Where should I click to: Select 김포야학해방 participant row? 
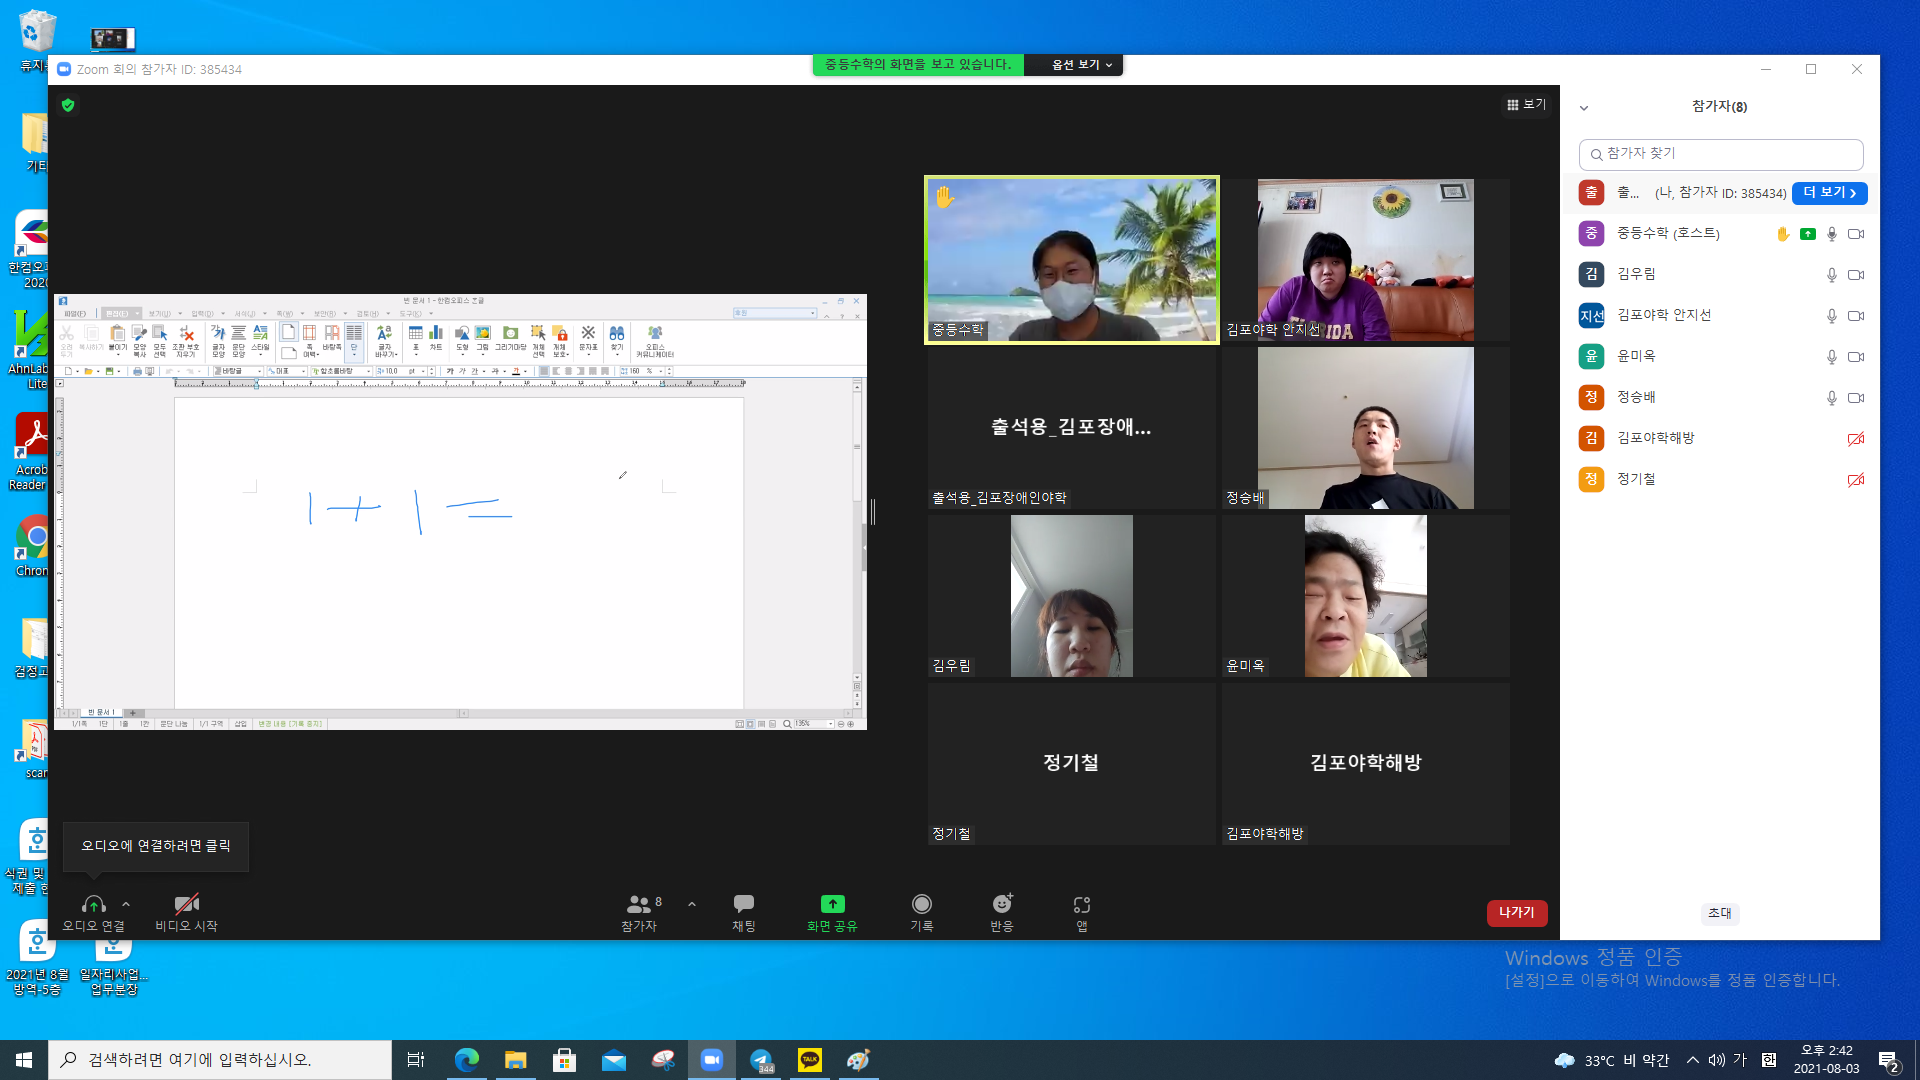tap(1720, 438)
